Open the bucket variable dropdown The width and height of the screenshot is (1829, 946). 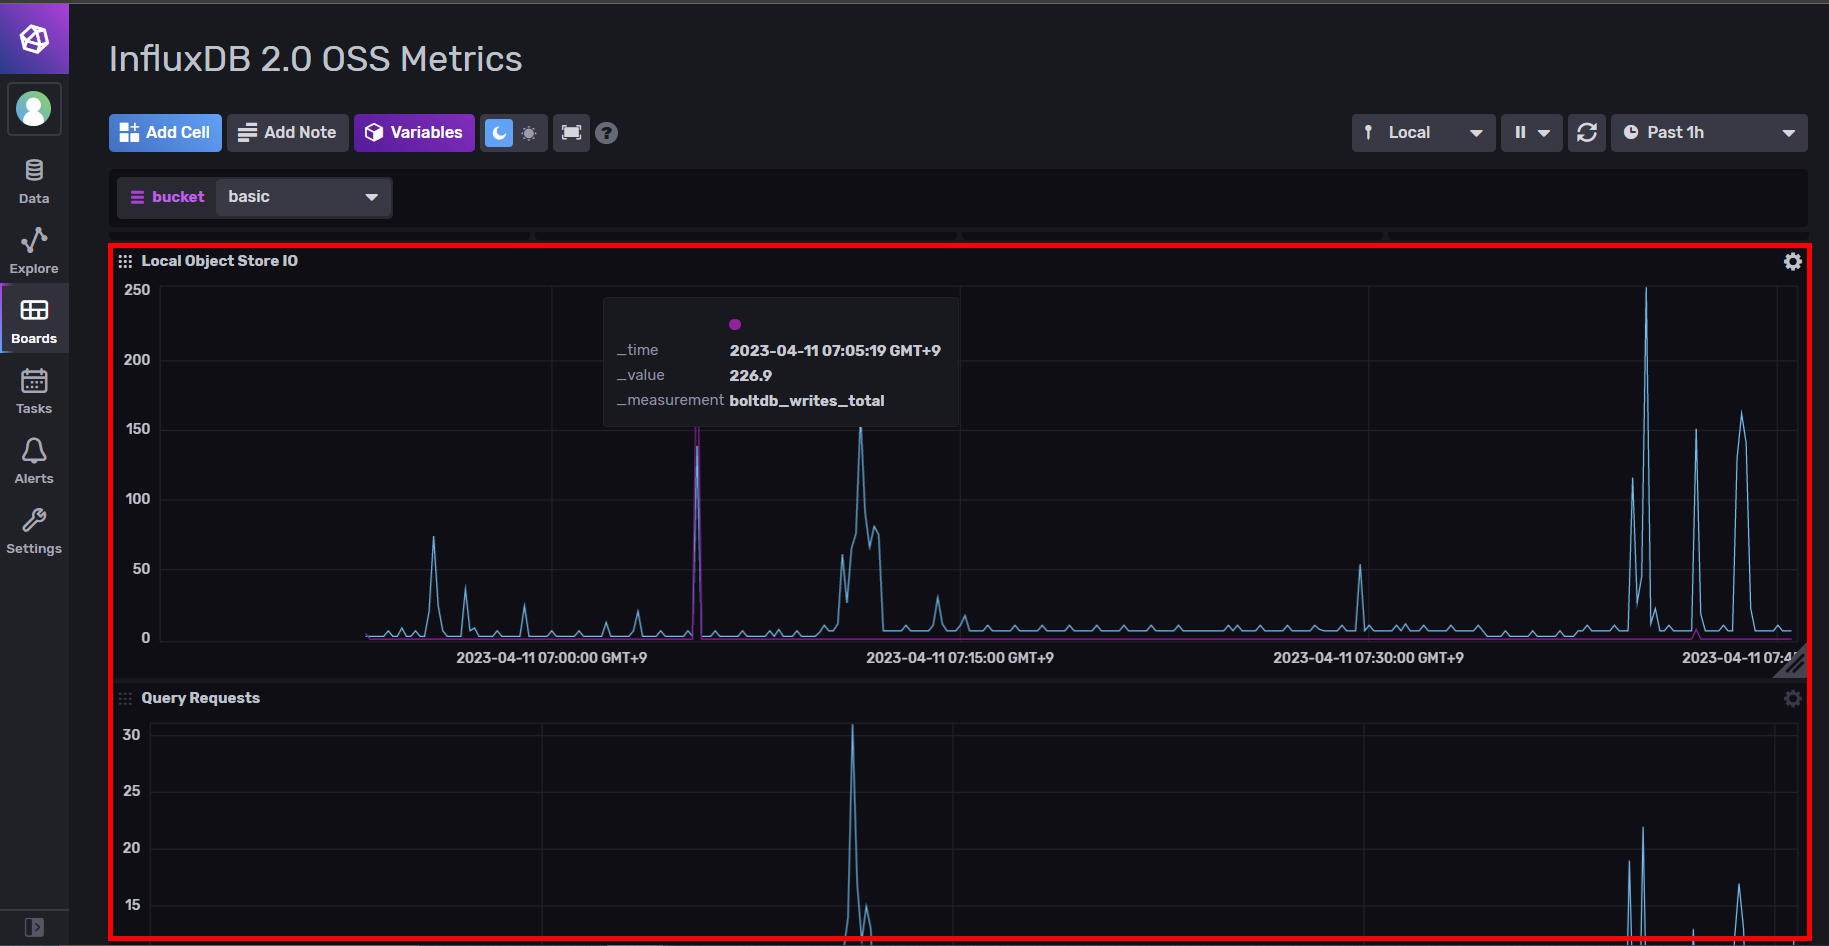click(303, 197)
